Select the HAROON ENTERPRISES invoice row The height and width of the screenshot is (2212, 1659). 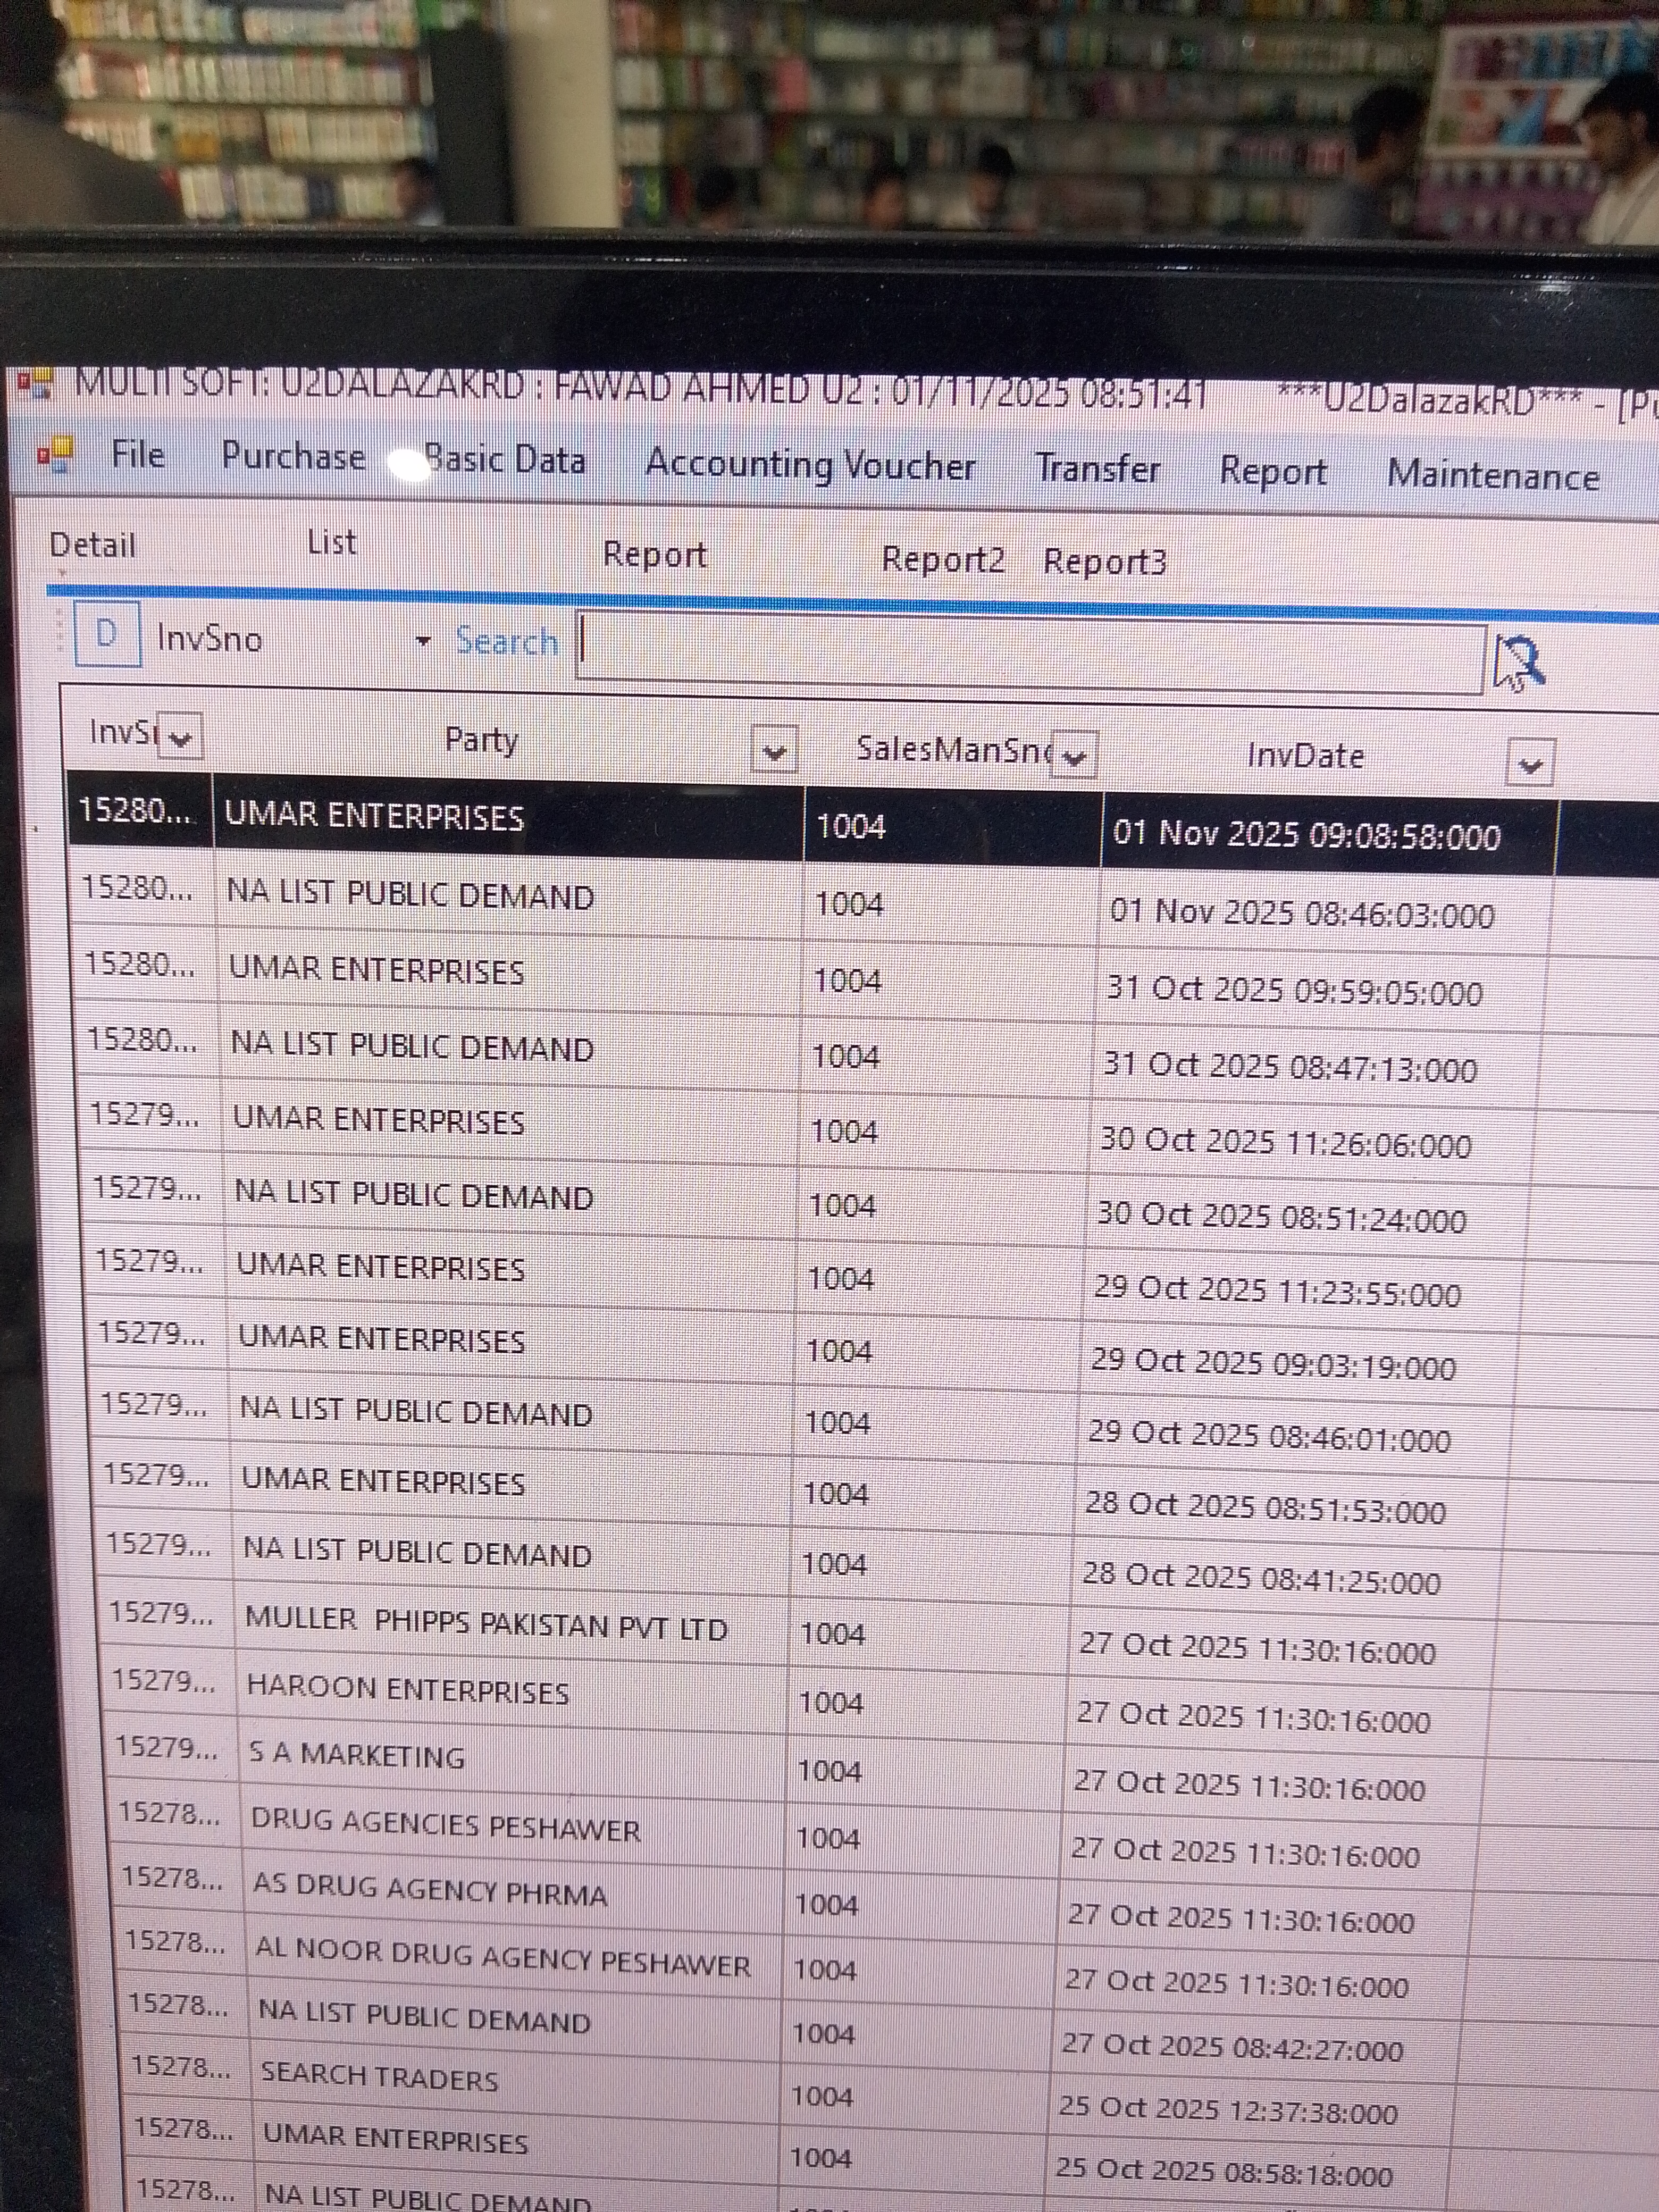tap(407, 1691)
